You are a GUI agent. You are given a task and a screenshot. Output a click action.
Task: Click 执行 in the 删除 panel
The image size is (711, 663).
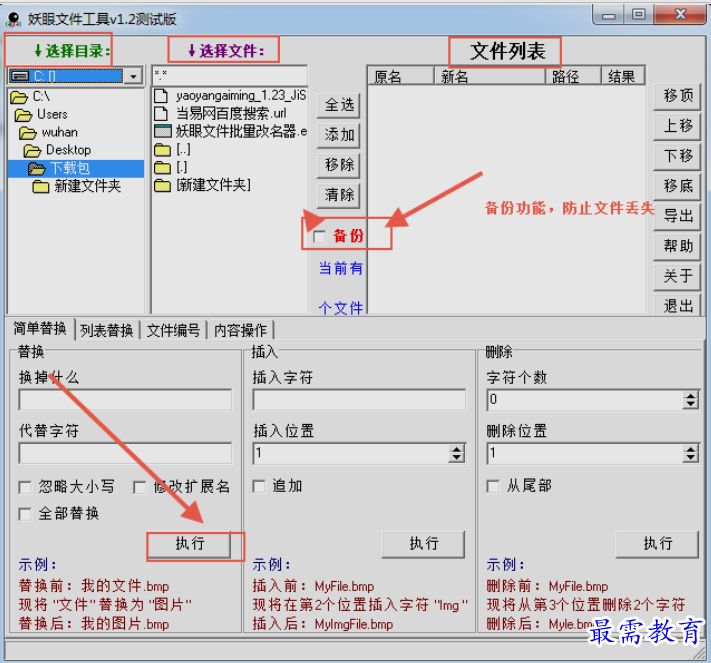657,544
